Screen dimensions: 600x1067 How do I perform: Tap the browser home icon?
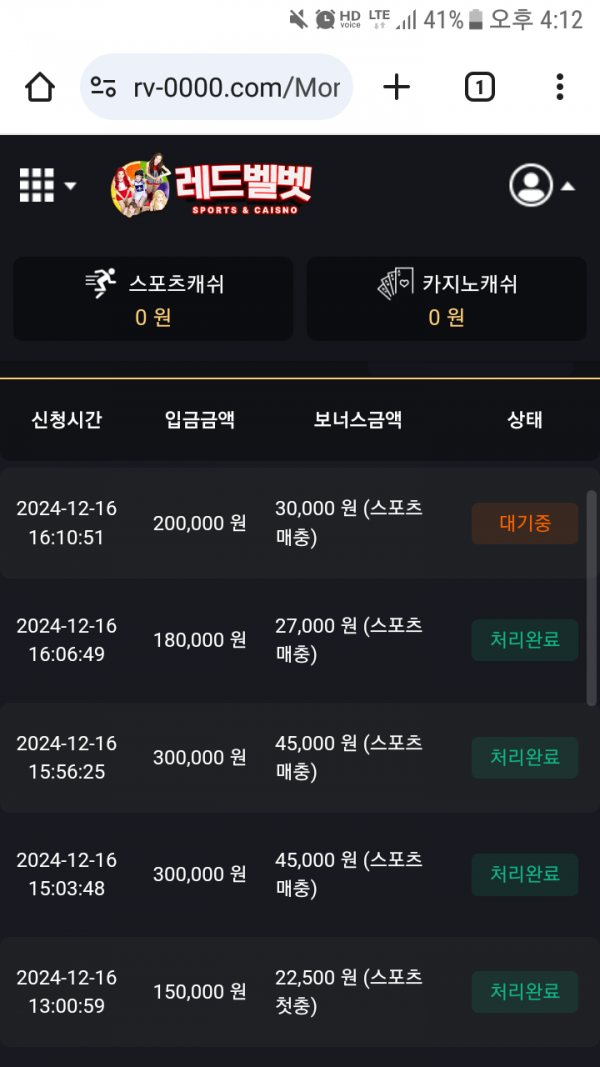coord(40,88)
